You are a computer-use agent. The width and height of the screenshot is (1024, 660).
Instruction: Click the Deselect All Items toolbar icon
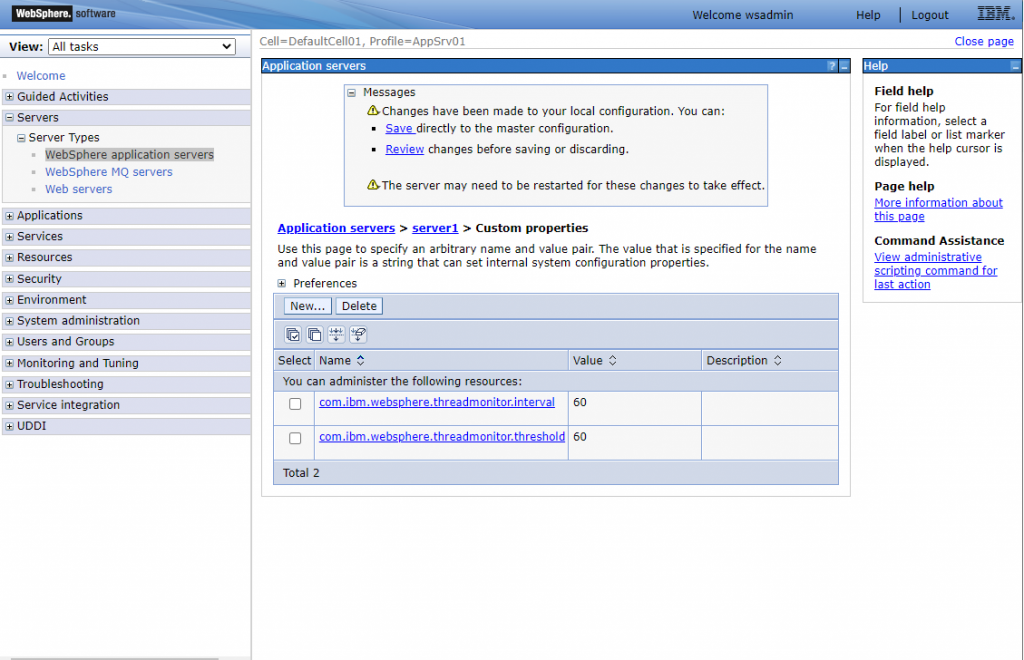coord(314,335)
